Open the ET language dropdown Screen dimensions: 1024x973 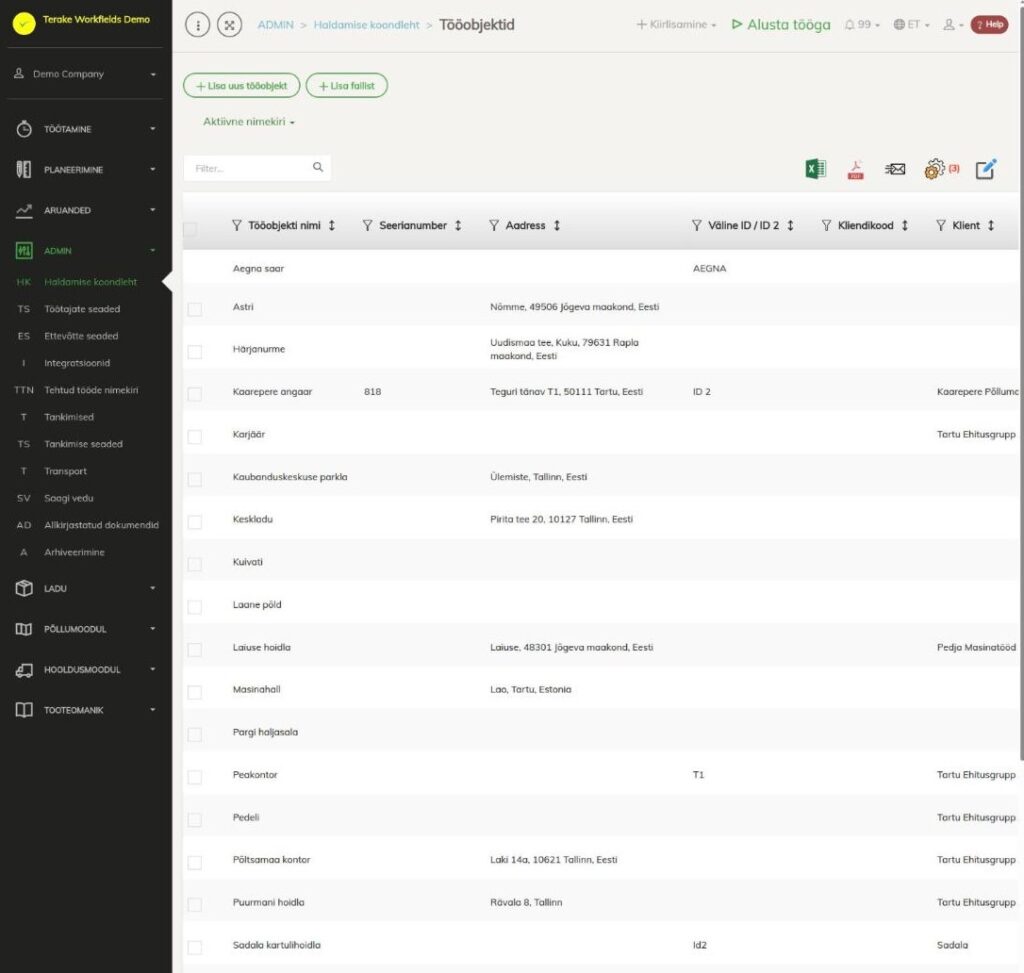coord(911,25)
